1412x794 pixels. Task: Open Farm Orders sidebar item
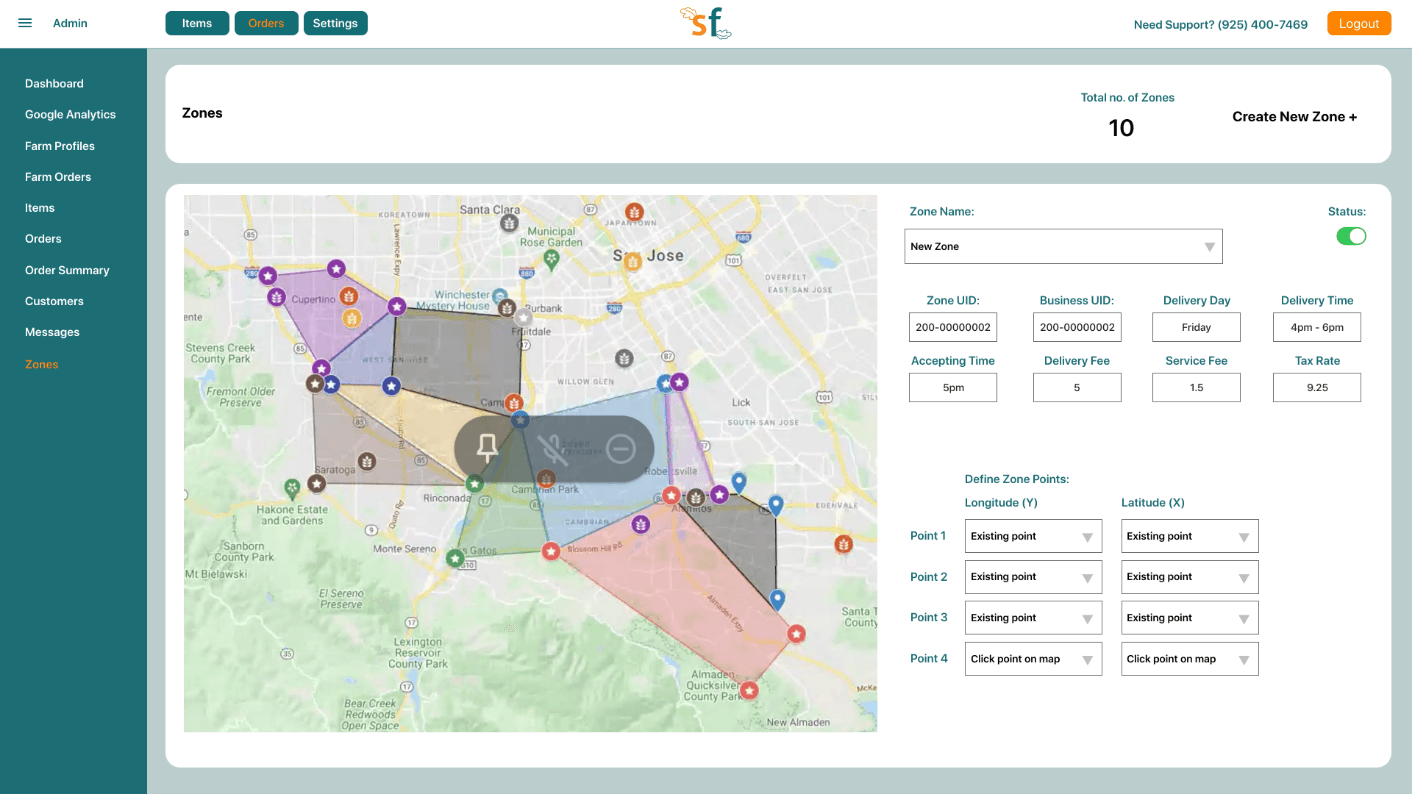point(58,177)
